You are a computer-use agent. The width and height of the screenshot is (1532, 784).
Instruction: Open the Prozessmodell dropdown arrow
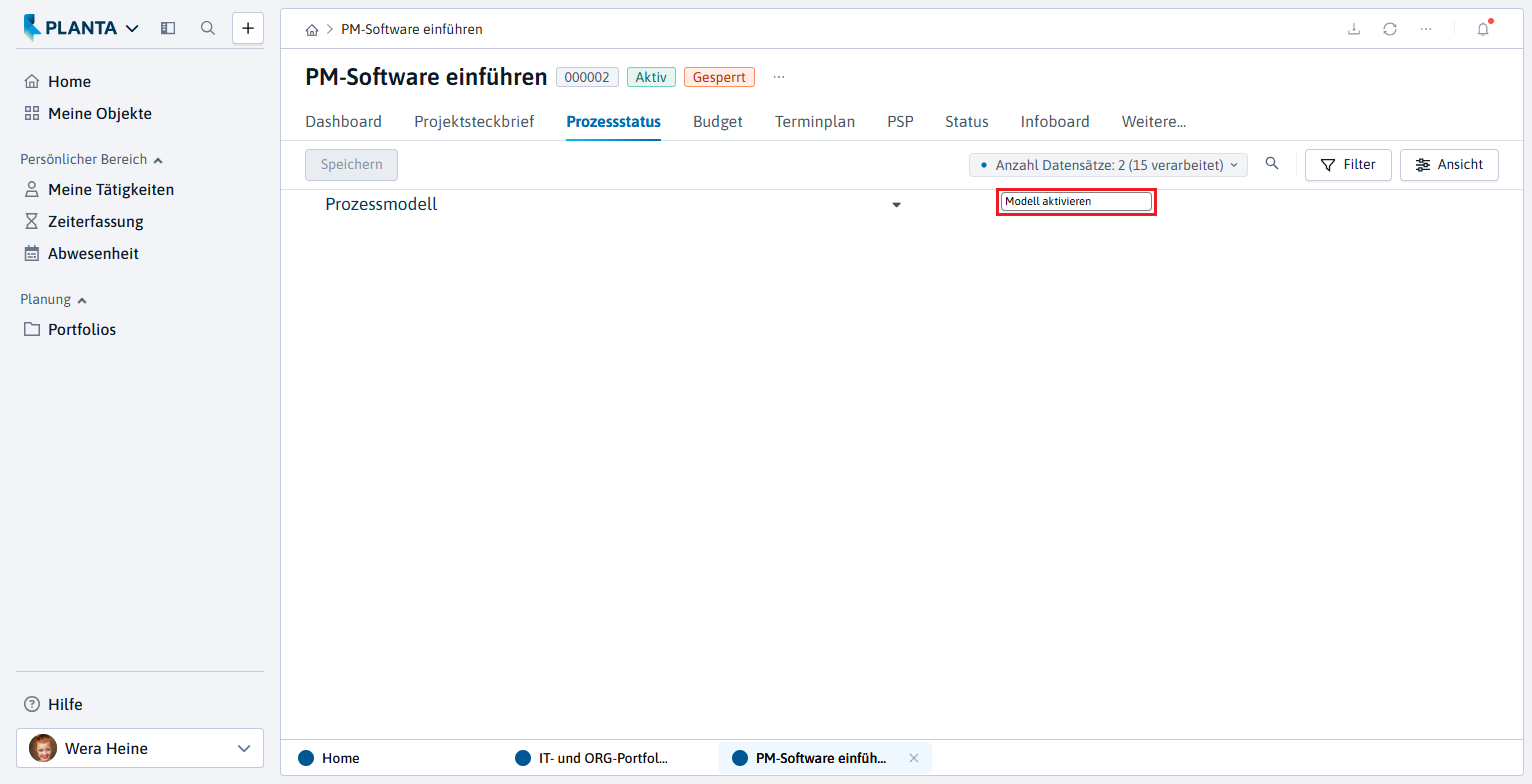(x=896, y=205)
